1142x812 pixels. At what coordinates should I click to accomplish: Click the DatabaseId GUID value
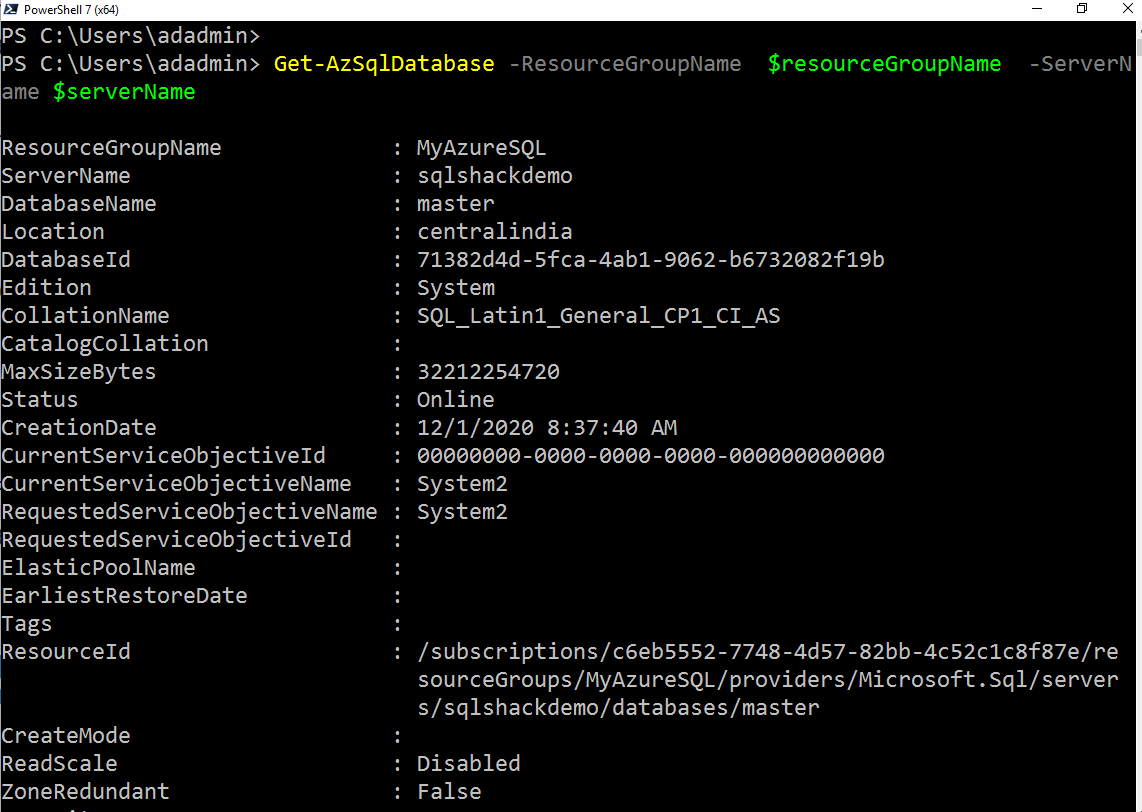[x=650, y=260]
